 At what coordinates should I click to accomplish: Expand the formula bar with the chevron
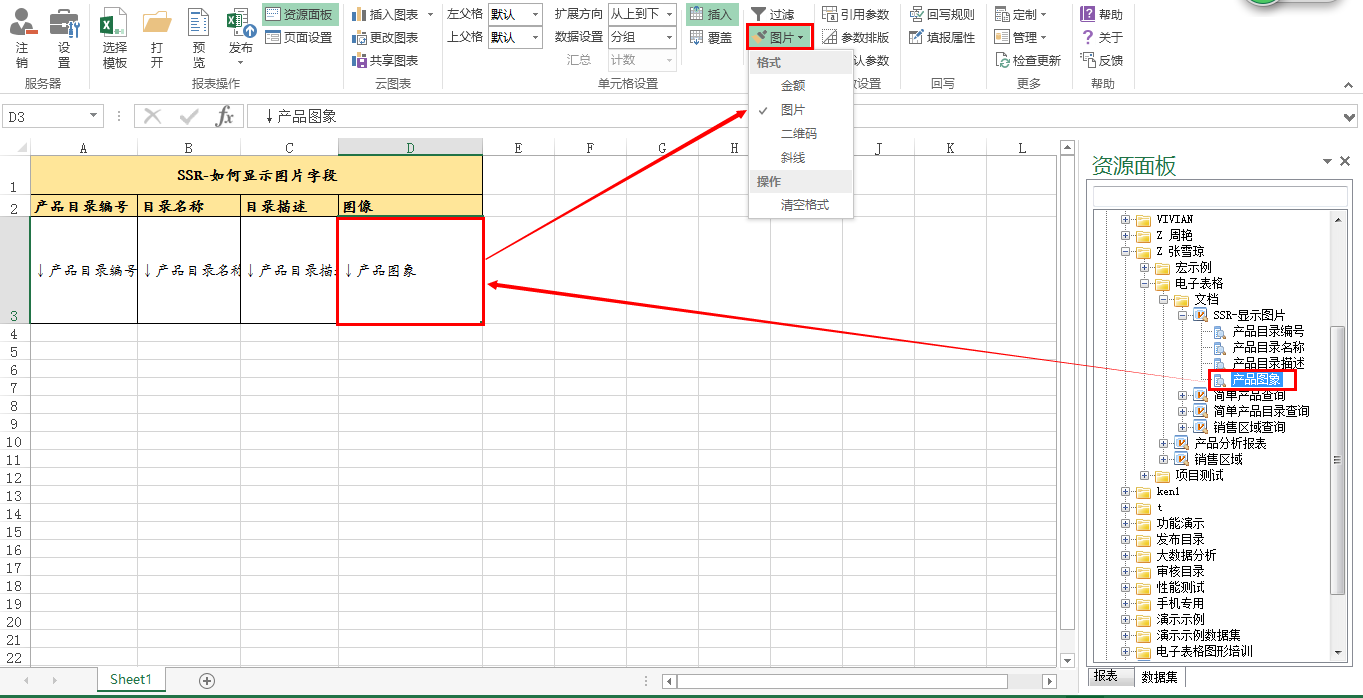[x=1349, y=117]
